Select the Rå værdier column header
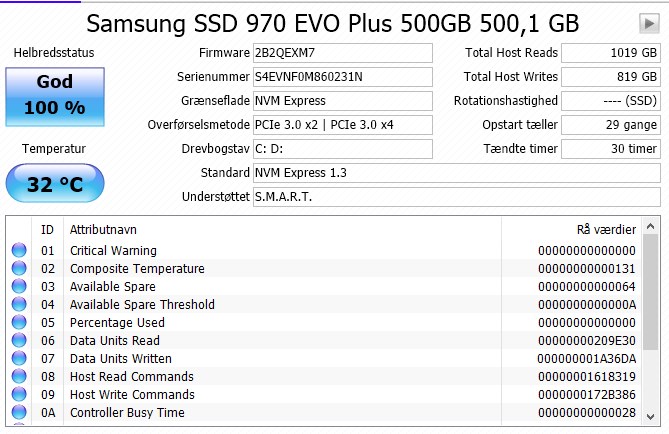 pyautogui.click(x=606, y=230)
